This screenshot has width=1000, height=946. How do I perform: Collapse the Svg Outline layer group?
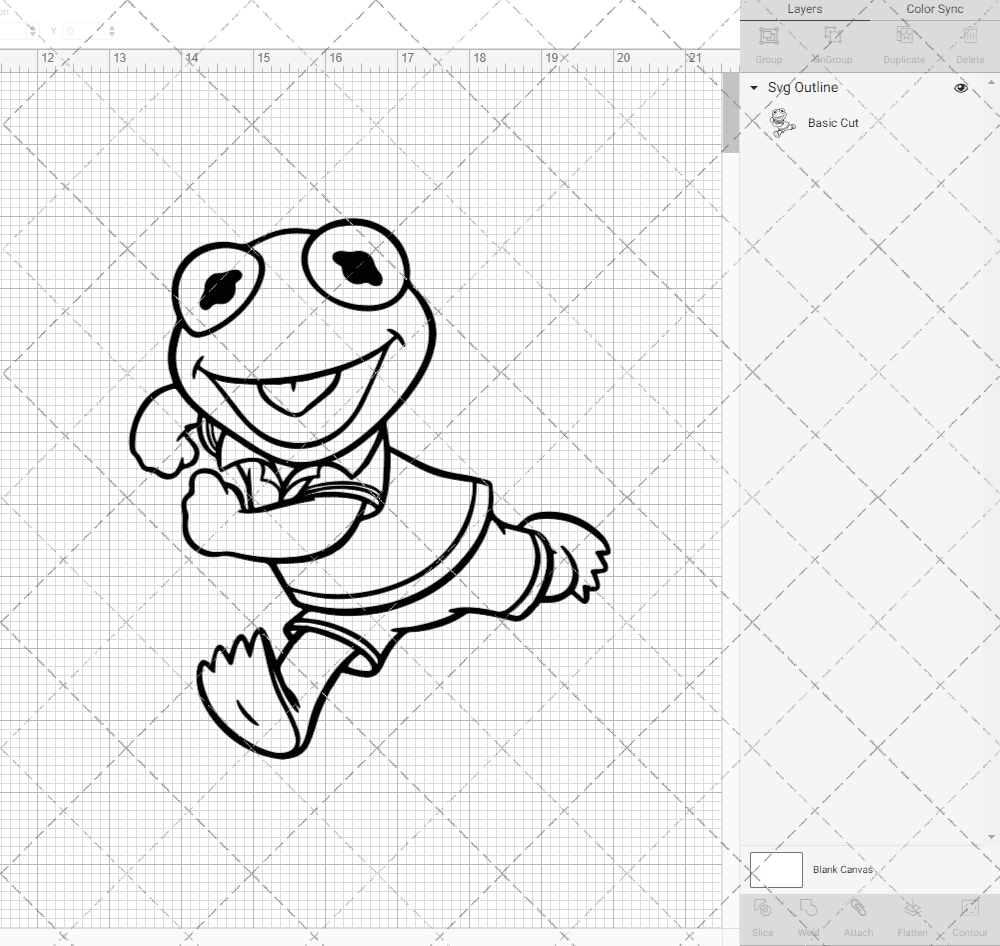(754, 88)
